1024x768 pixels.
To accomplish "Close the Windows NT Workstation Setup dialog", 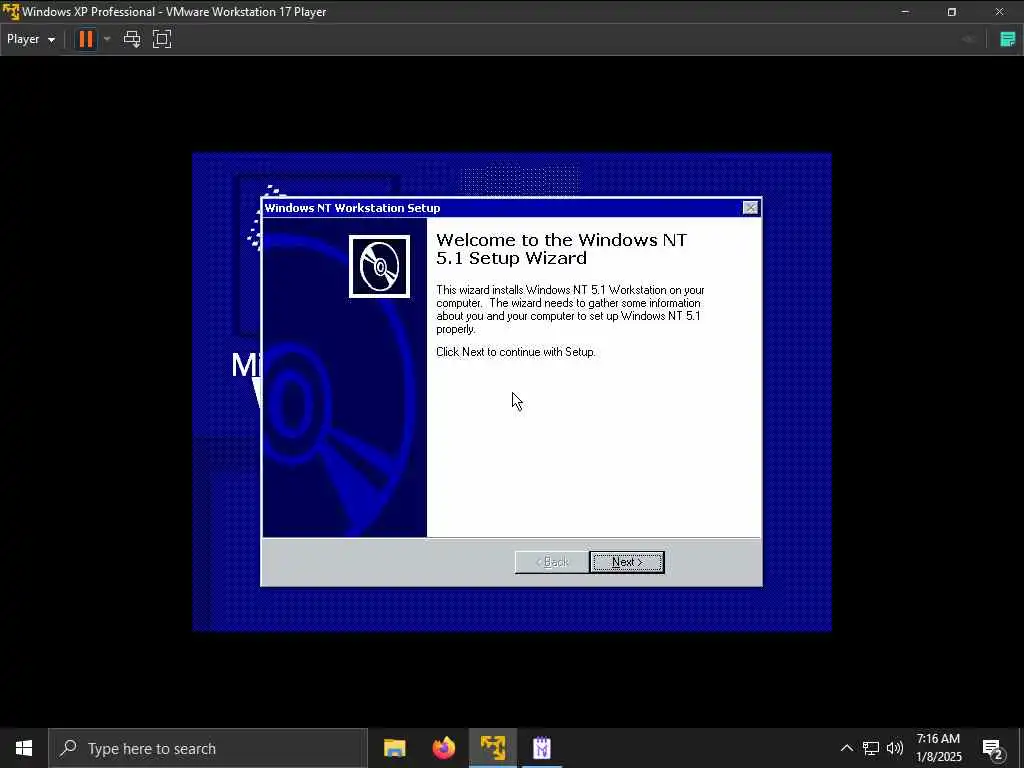I will click(x=750, y=208).
